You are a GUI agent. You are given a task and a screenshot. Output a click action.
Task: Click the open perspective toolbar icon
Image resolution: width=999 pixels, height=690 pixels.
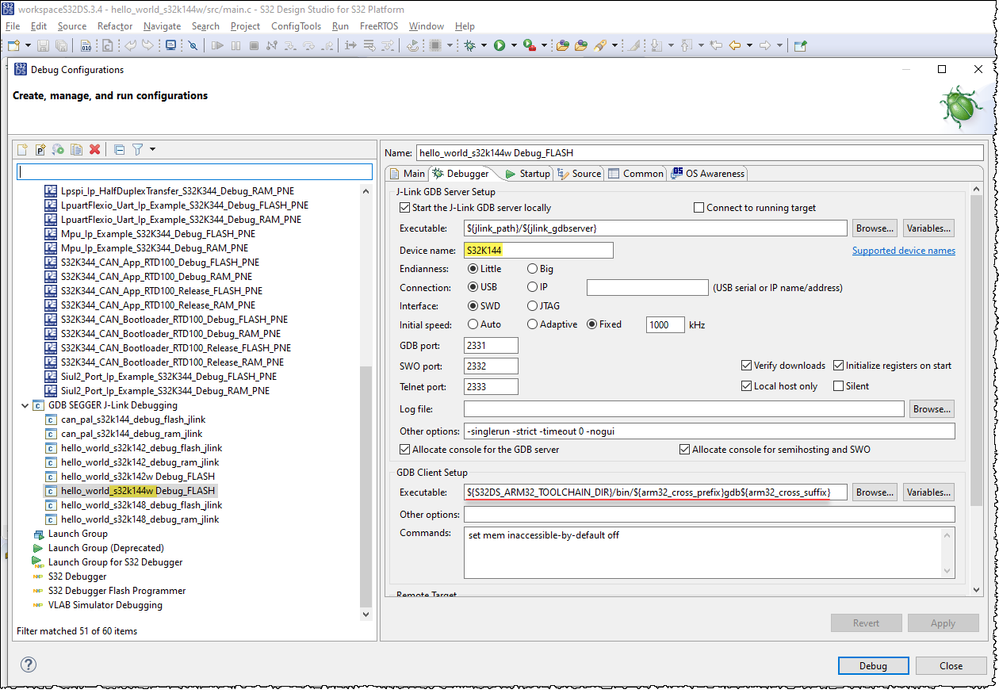click(801, 45)
